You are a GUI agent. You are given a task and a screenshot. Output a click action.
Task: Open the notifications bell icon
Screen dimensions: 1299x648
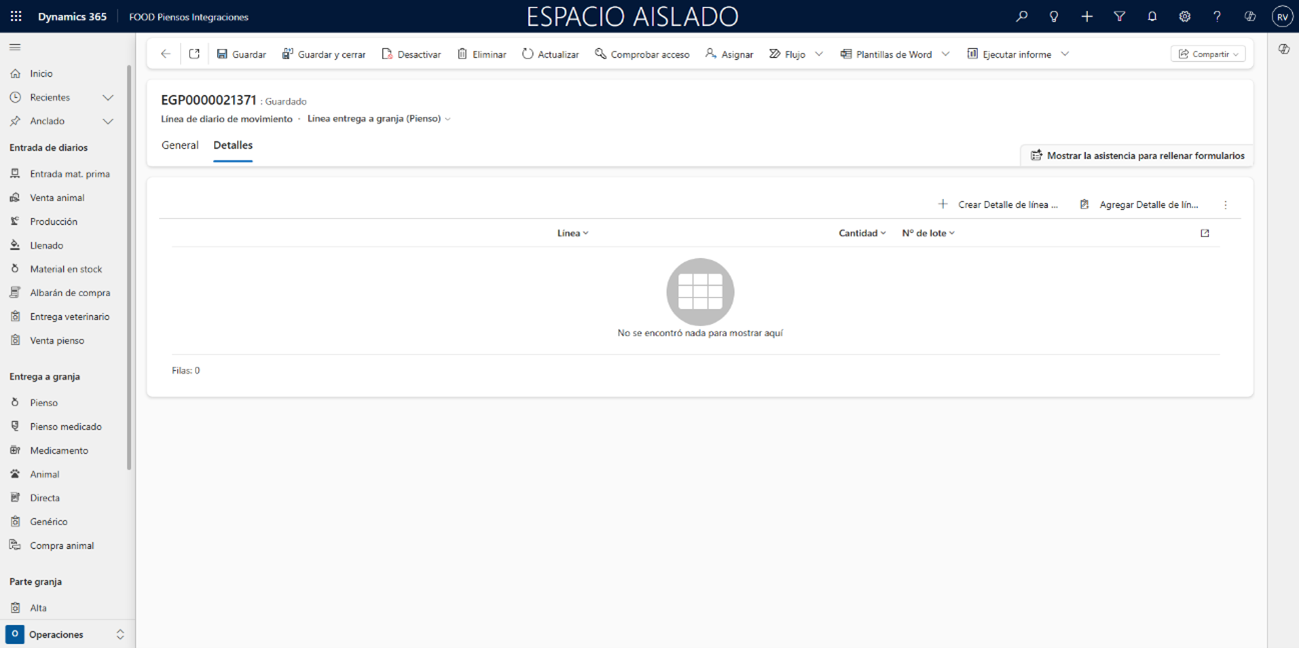pyautogui.click(x=1152, y=17)
